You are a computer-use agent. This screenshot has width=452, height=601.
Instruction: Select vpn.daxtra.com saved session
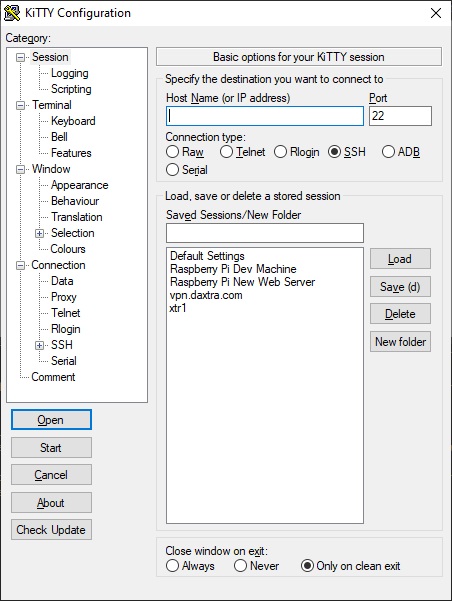[x=206, y=295]
